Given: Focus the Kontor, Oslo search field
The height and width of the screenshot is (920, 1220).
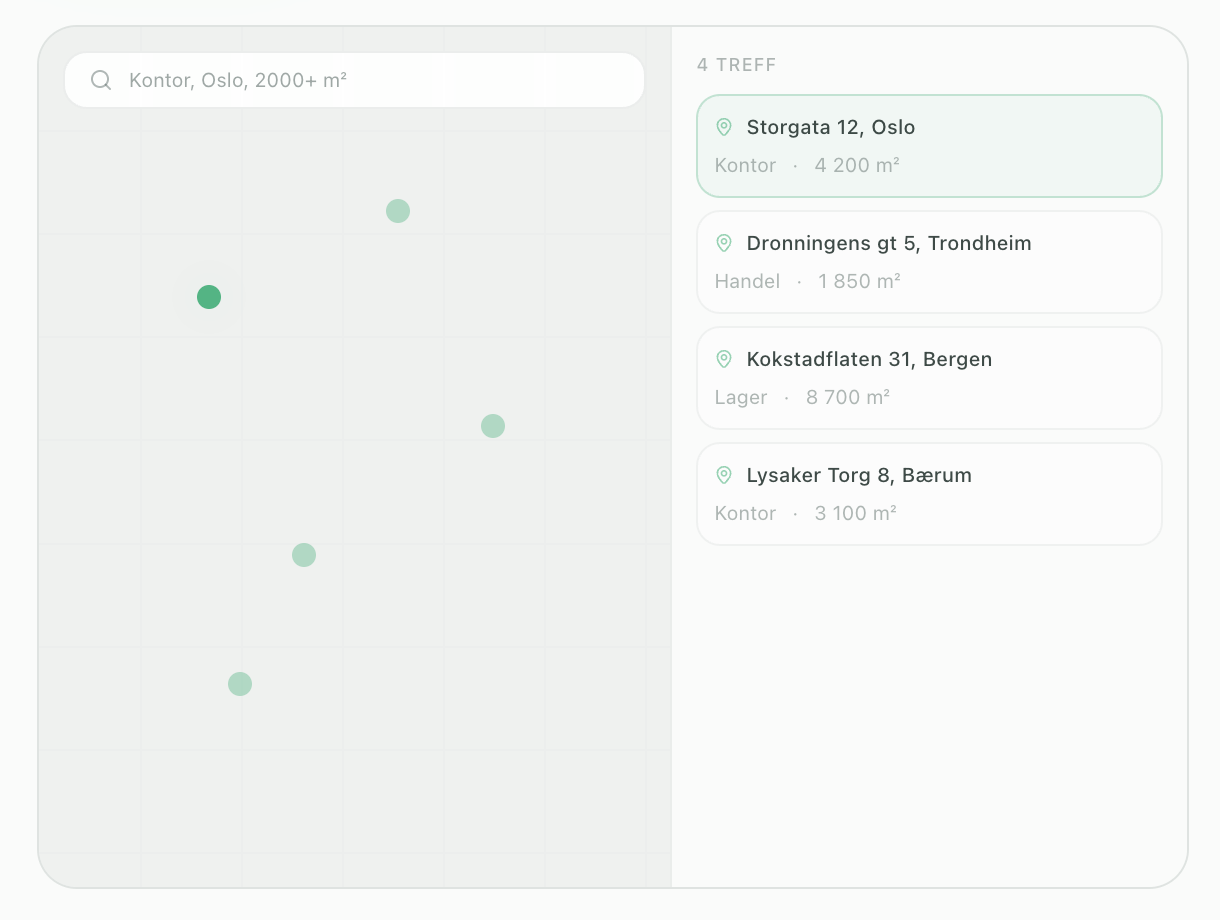Looking at the screenshot, I should coord(354,80).
